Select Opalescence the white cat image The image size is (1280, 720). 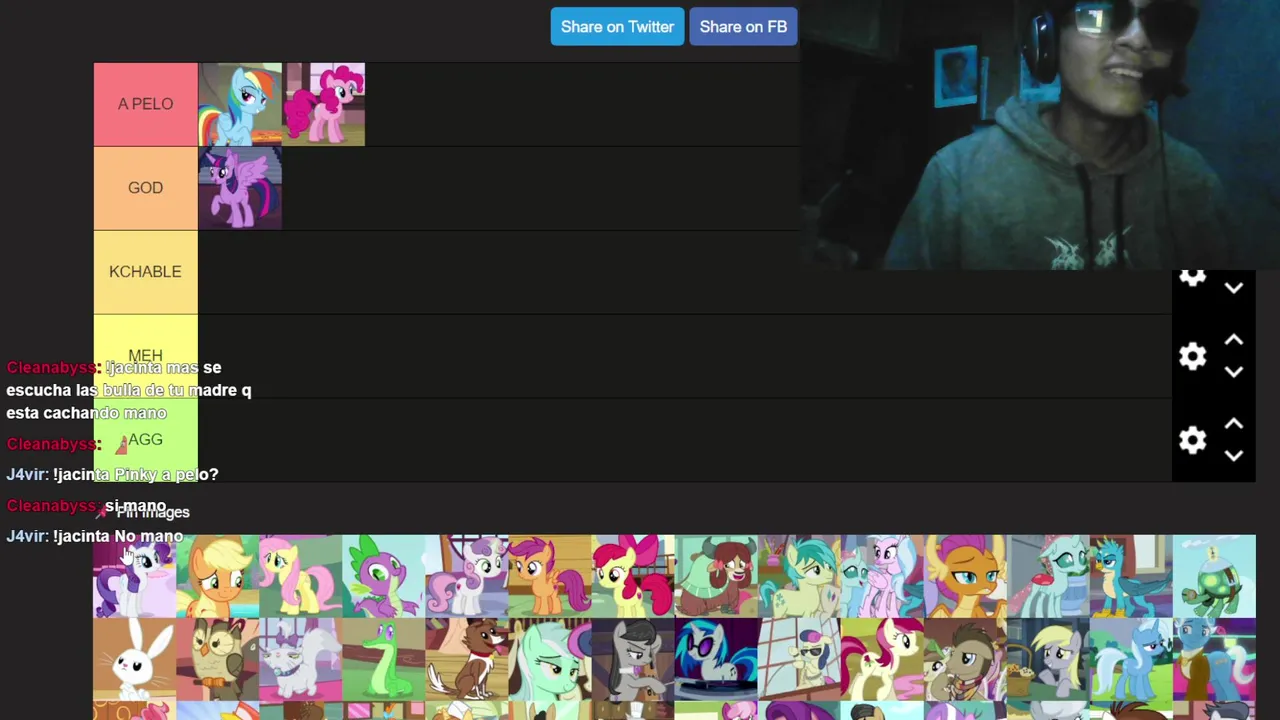[x=300, y=659]
